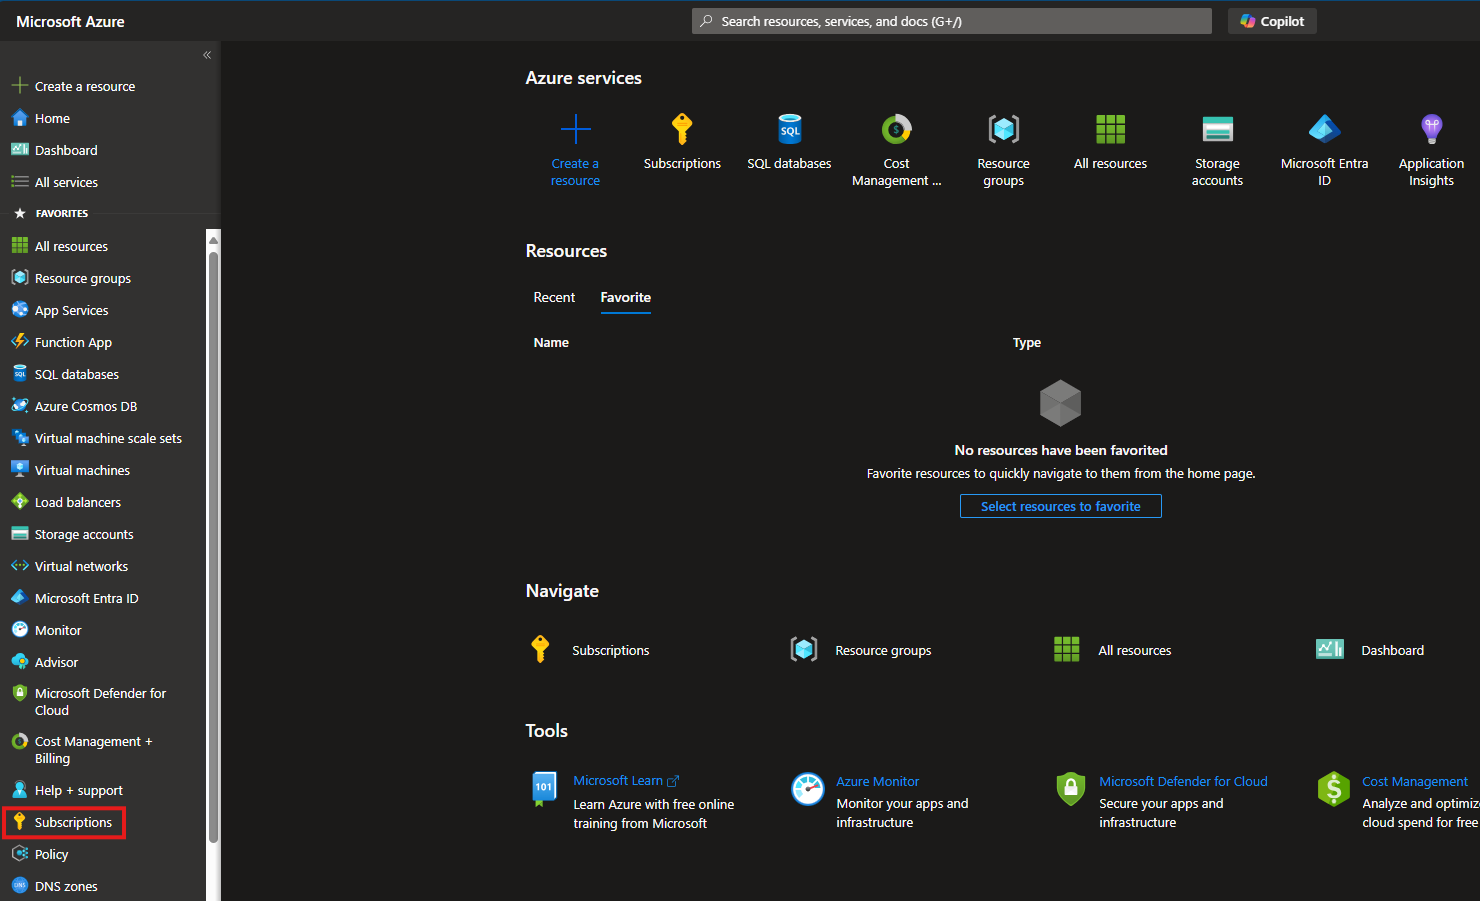Click Select resources to favorite

tap(1060, 506)
